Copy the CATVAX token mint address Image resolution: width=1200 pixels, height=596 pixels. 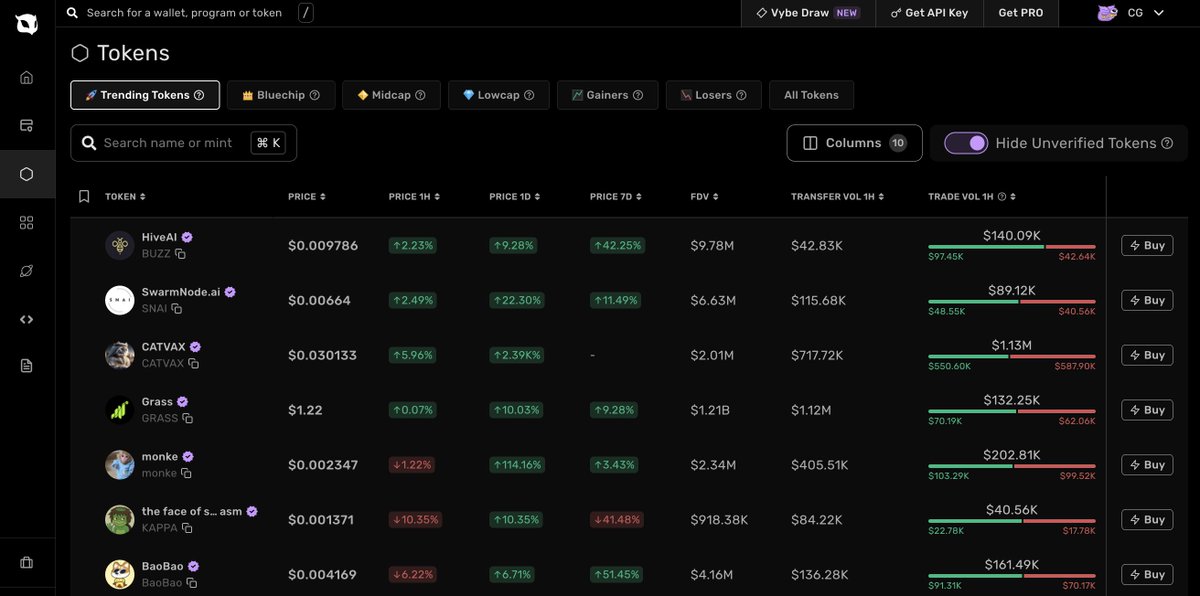click(x=194, y=364)
